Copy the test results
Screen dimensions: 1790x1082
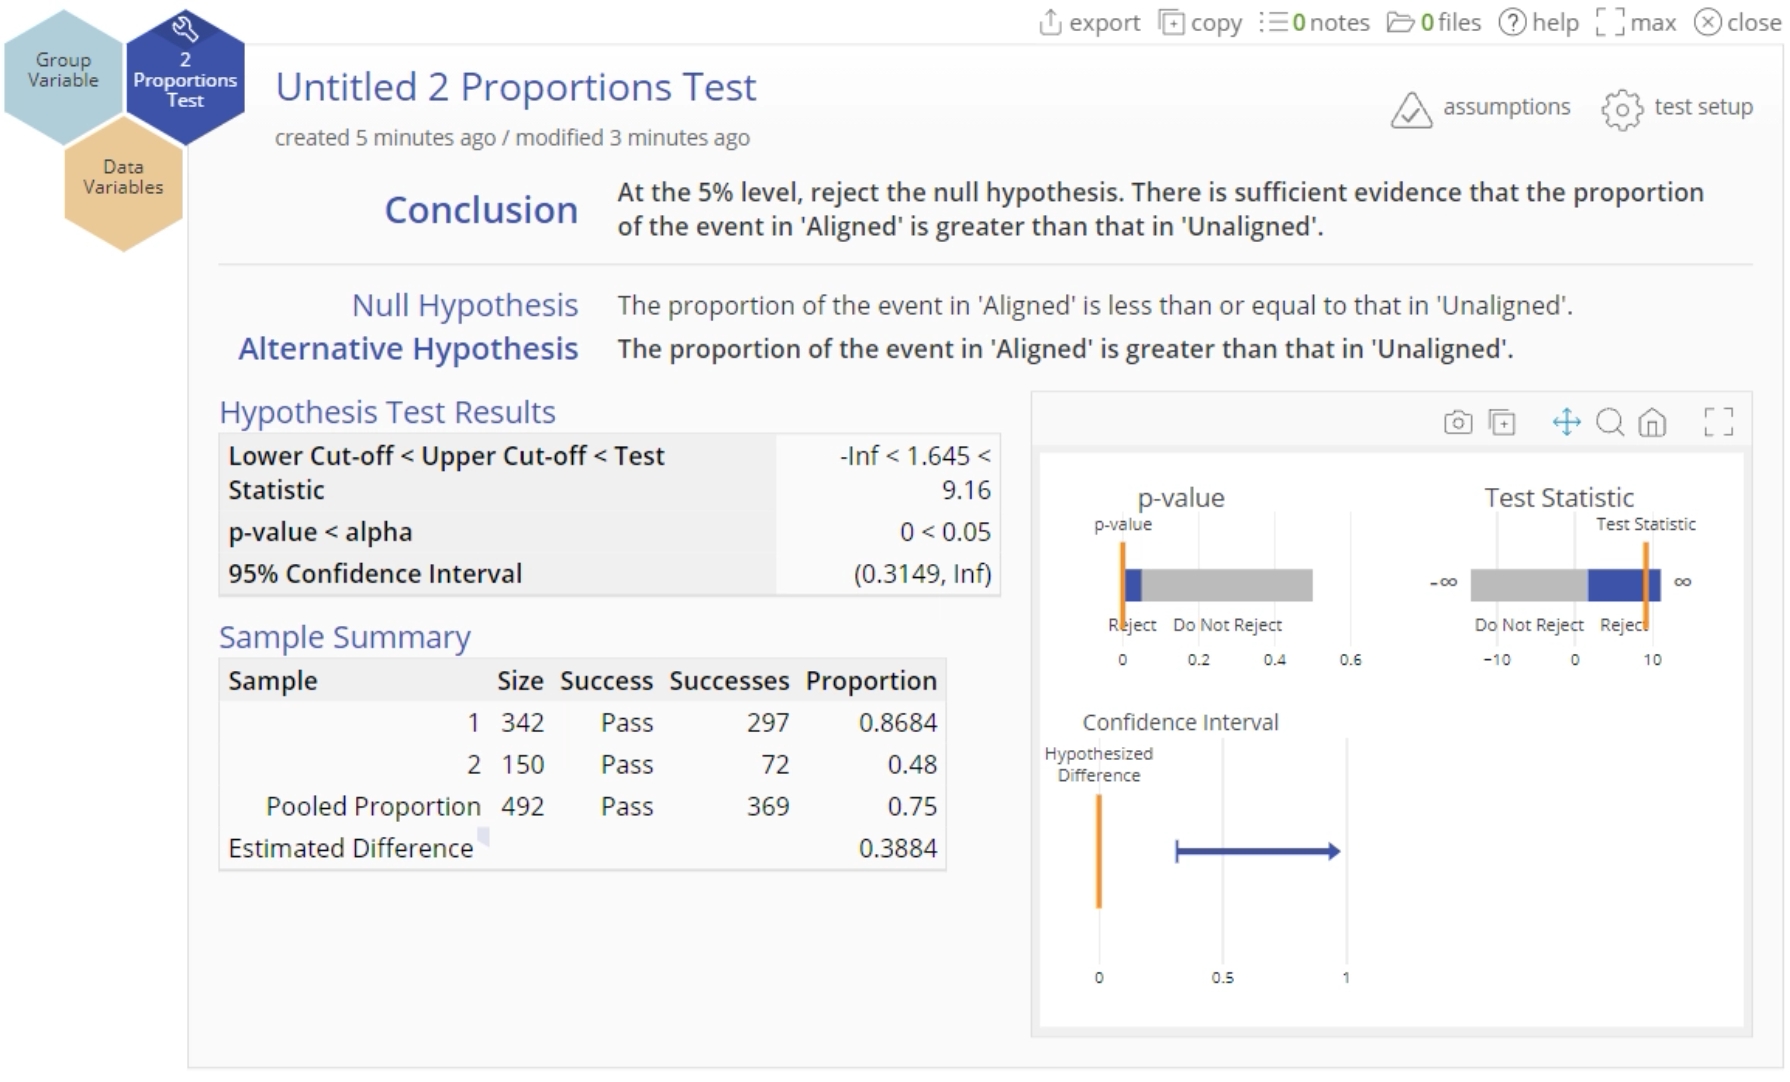(x=1200, y=22)
